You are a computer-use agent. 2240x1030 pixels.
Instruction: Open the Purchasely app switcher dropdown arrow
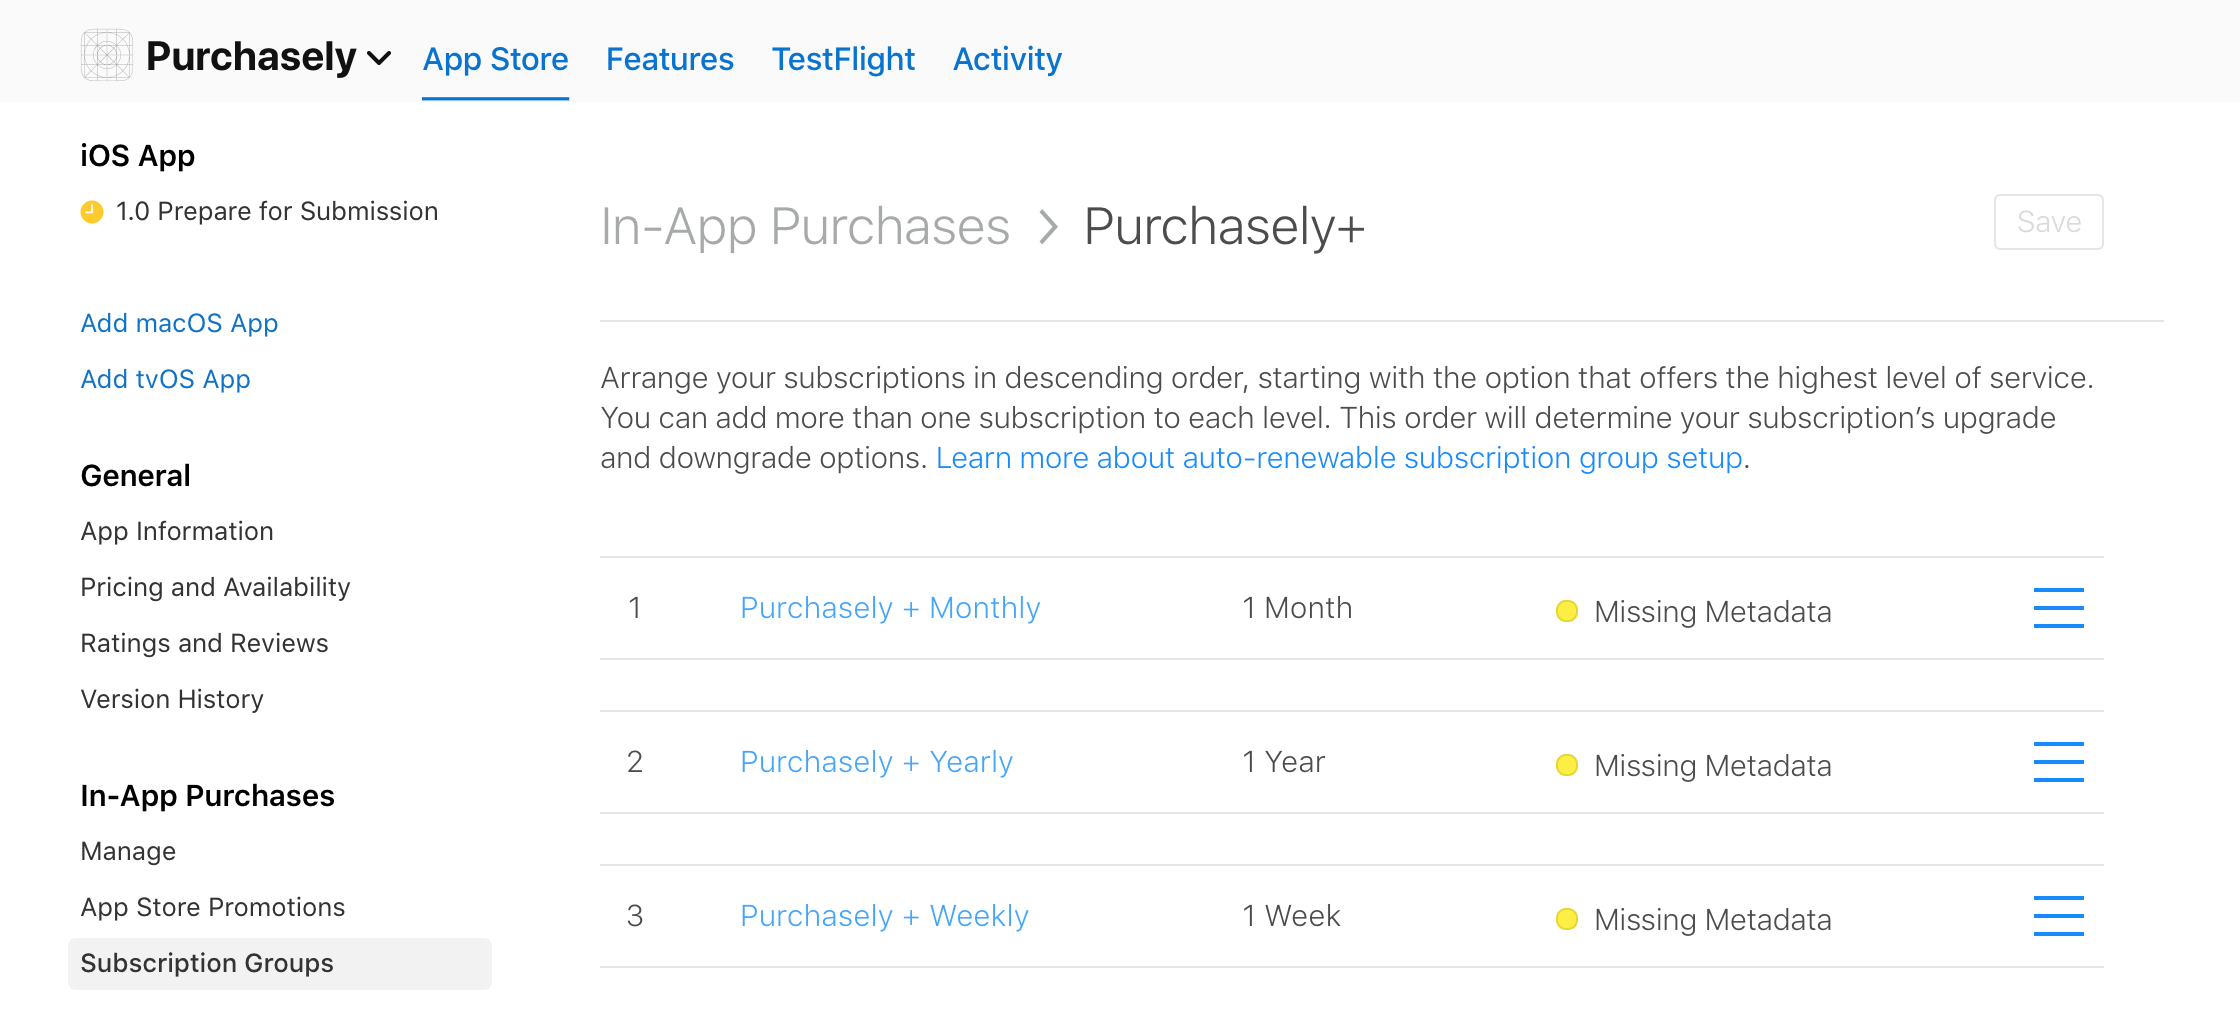pos(379,59)
